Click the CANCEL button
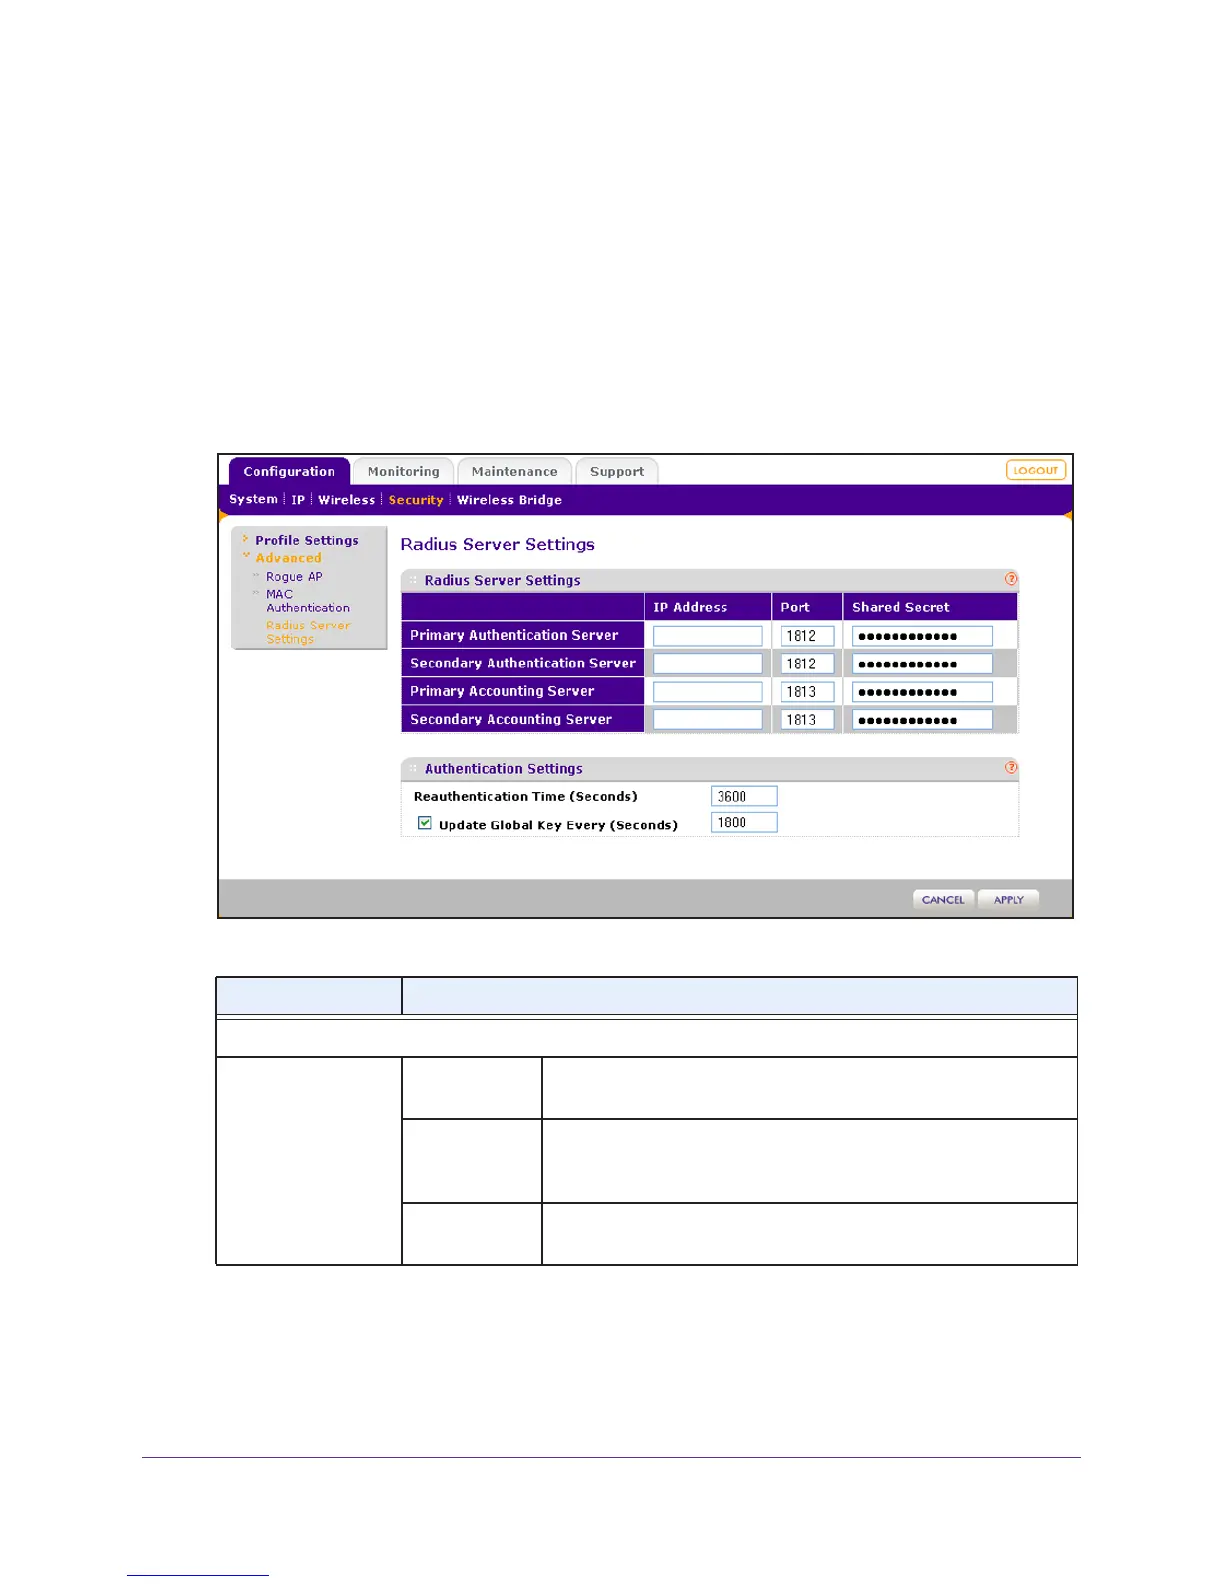 tap(943, 900)
